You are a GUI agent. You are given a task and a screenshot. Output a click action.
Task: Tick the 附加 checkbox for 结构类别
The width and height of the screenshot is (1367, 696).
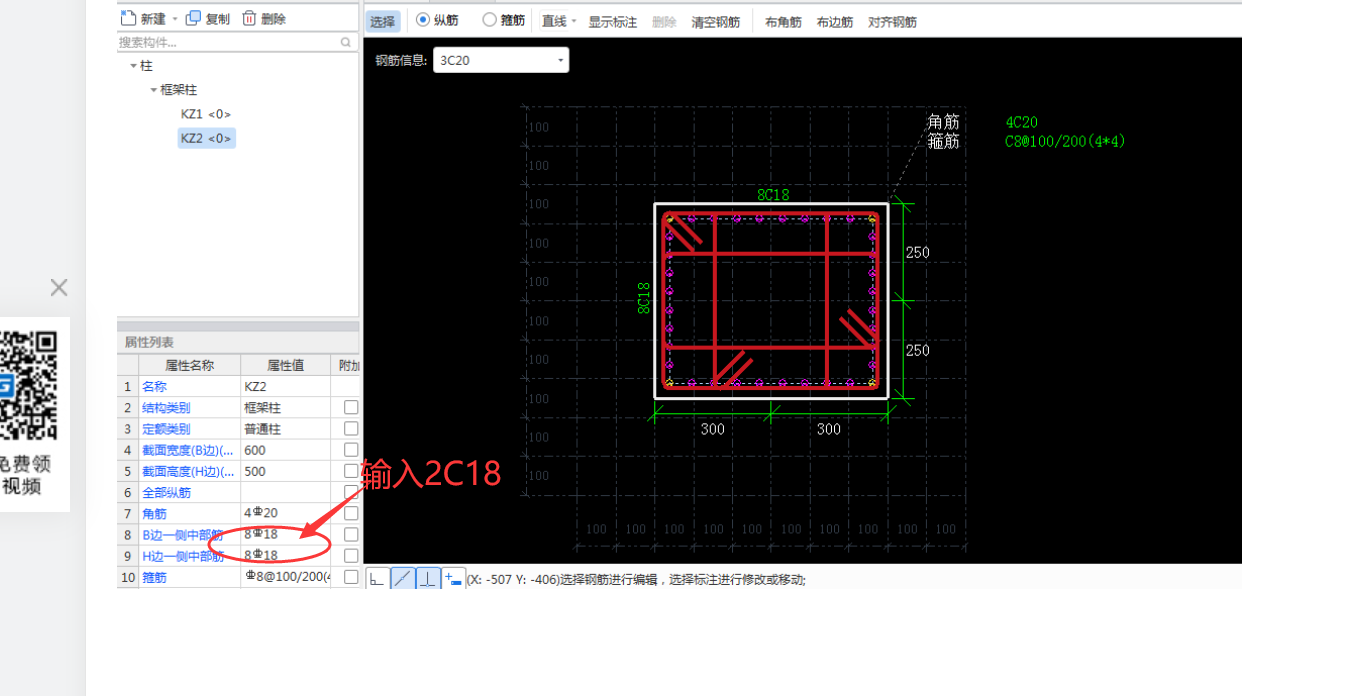click(x=351, y=407)
